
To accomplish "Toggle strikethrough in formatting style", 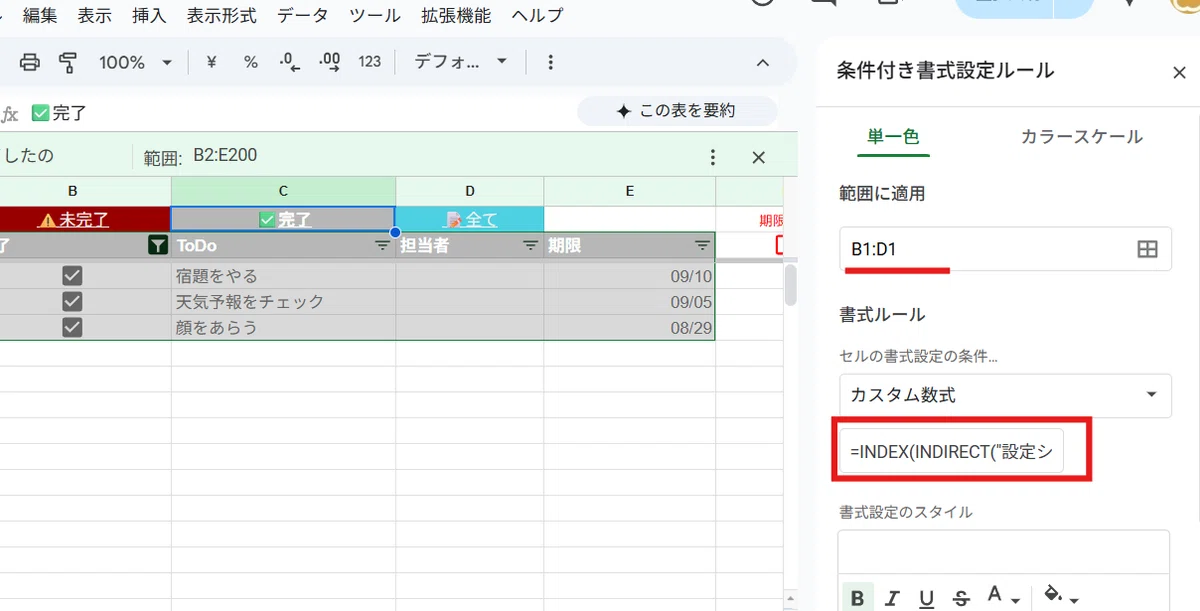I will tap(961, 598).
